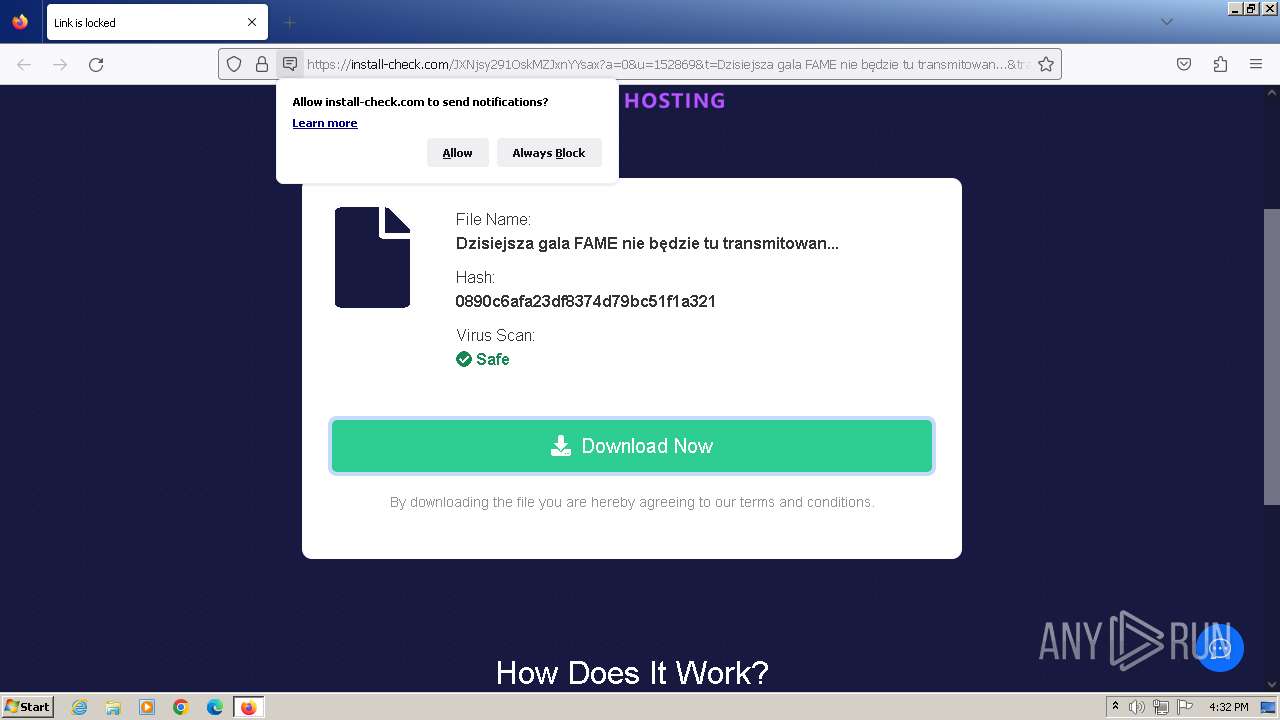Expand the list all tabs chevron
The height and width of the screenshot is (720, 1280).
(1166, 22)
